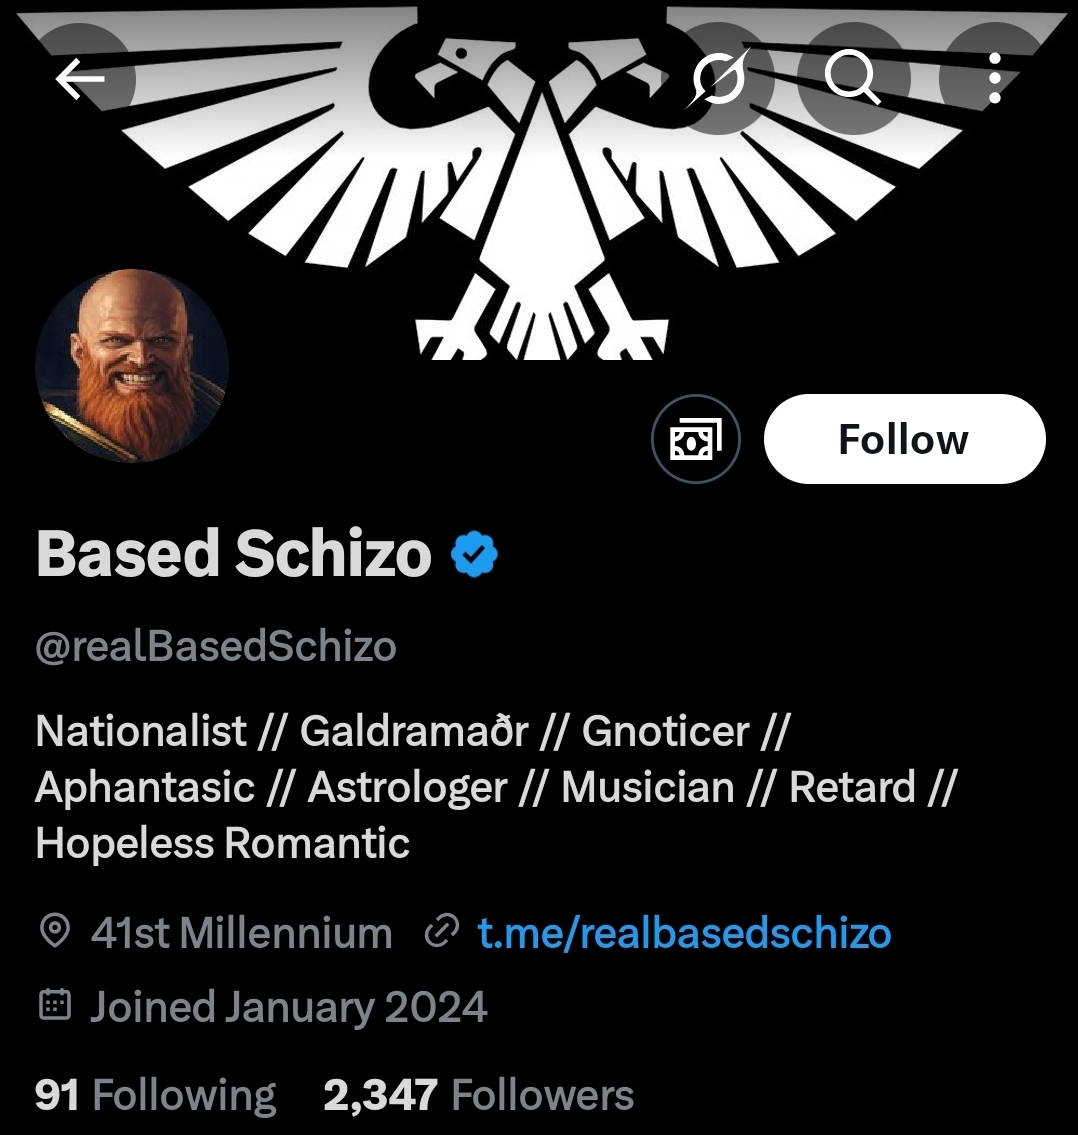The width and height of the screenshot is (1078, 1135).
Task: Tap the chain link icon
Action: (439, 933)
